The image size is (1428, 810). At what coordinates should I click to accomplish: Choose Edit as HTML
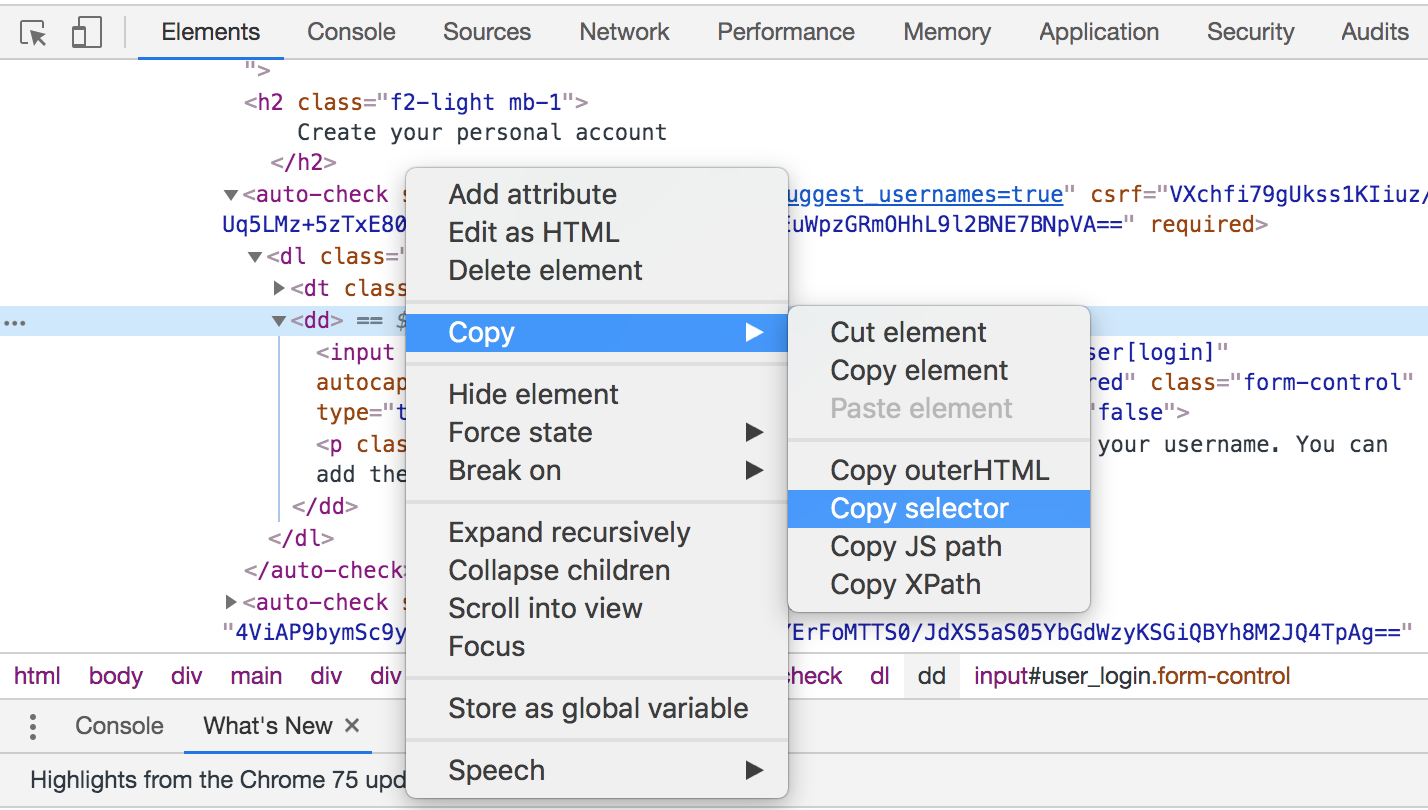tap(533, 233)
